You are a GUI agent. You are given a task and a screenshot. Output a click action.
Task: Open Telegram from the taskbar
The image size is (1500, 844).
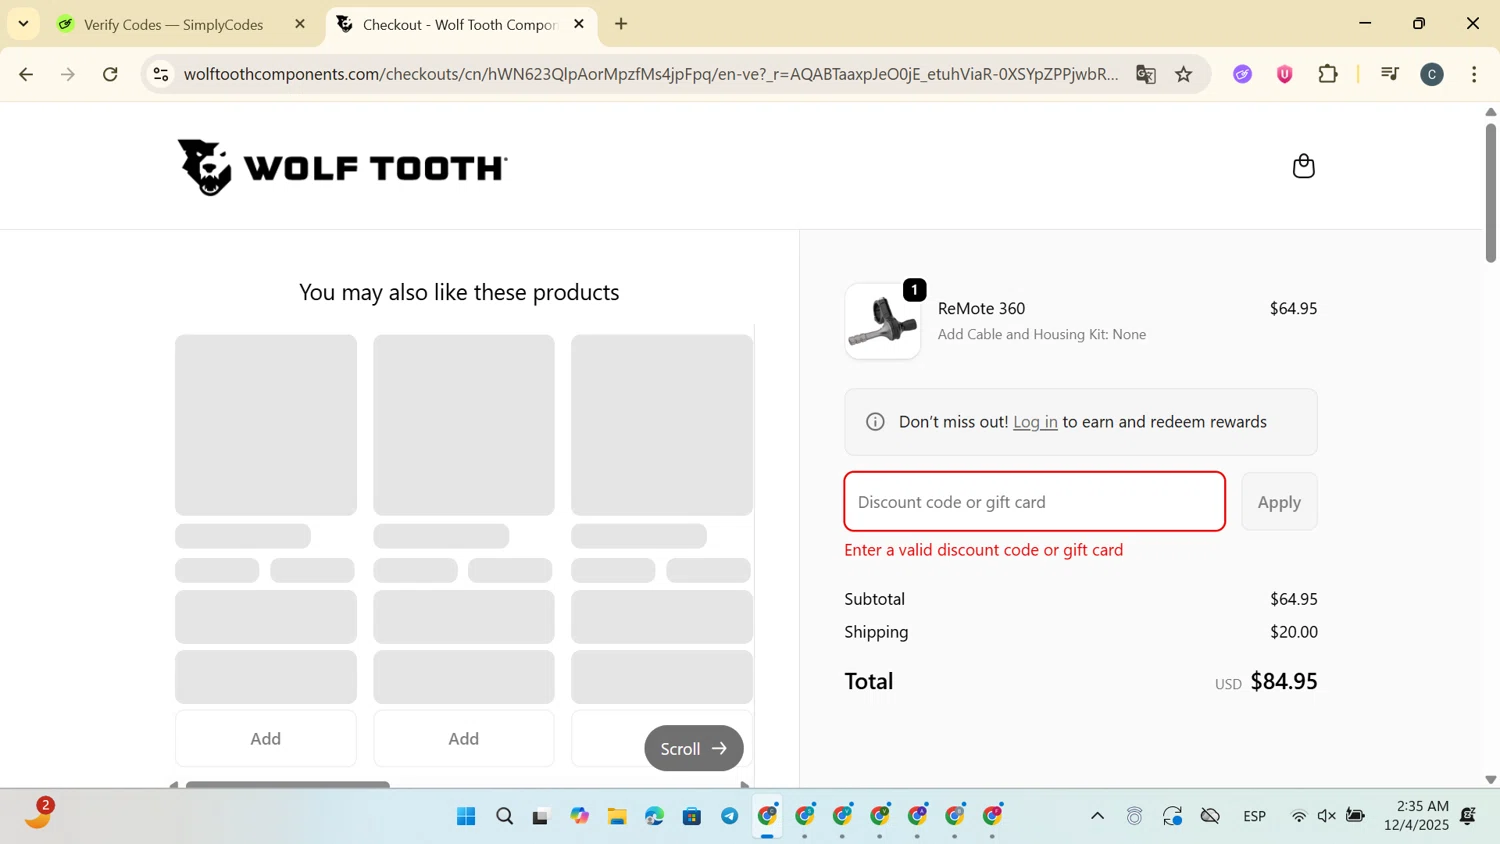[730, 817]
